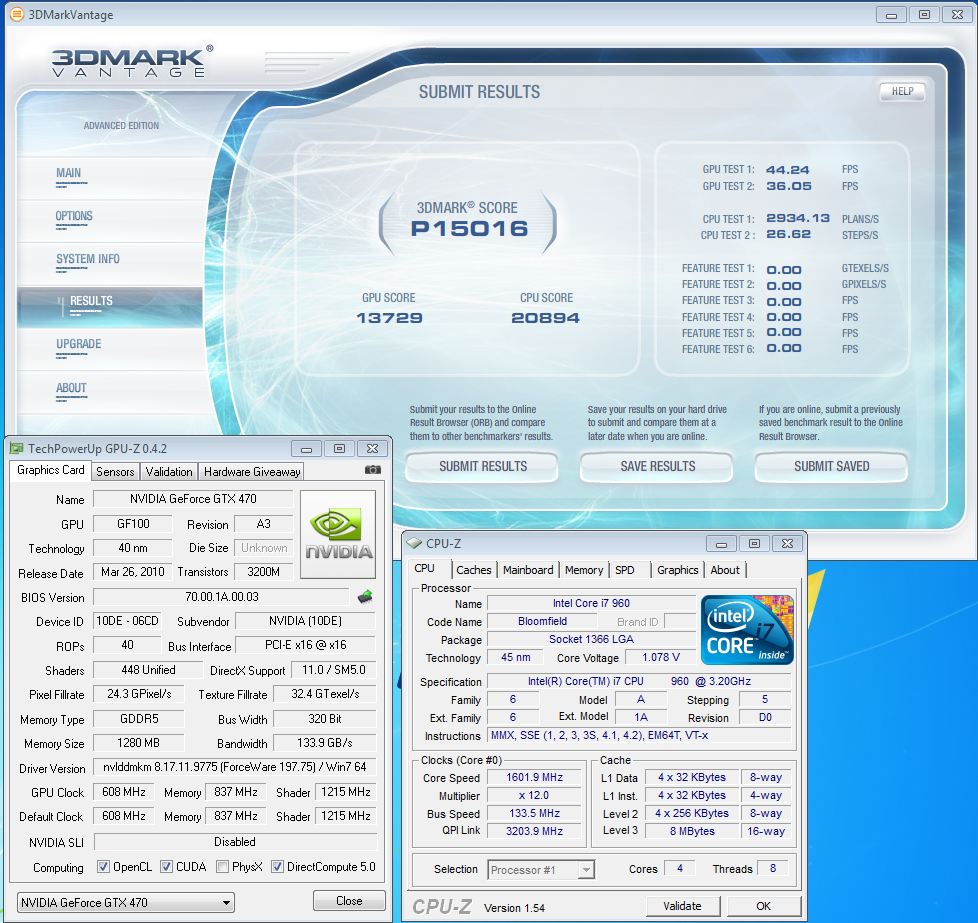Click the GPU Clock value 608 MHz
978x923 pixels.
click(x=123, y=792)
